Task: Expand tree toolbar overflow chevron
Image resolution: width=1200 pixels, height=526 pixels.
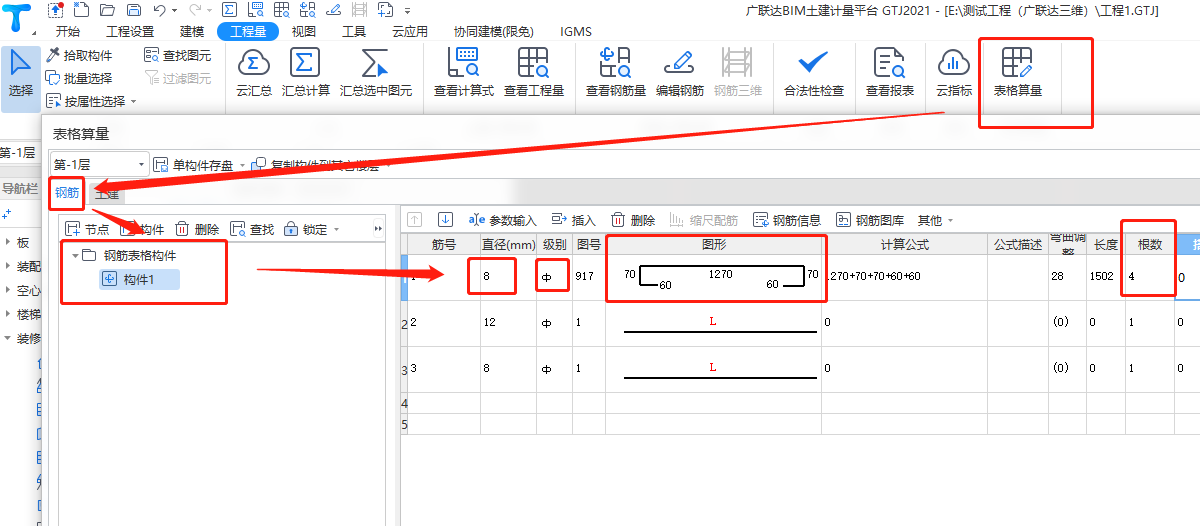Action: [x=378, y=229]
